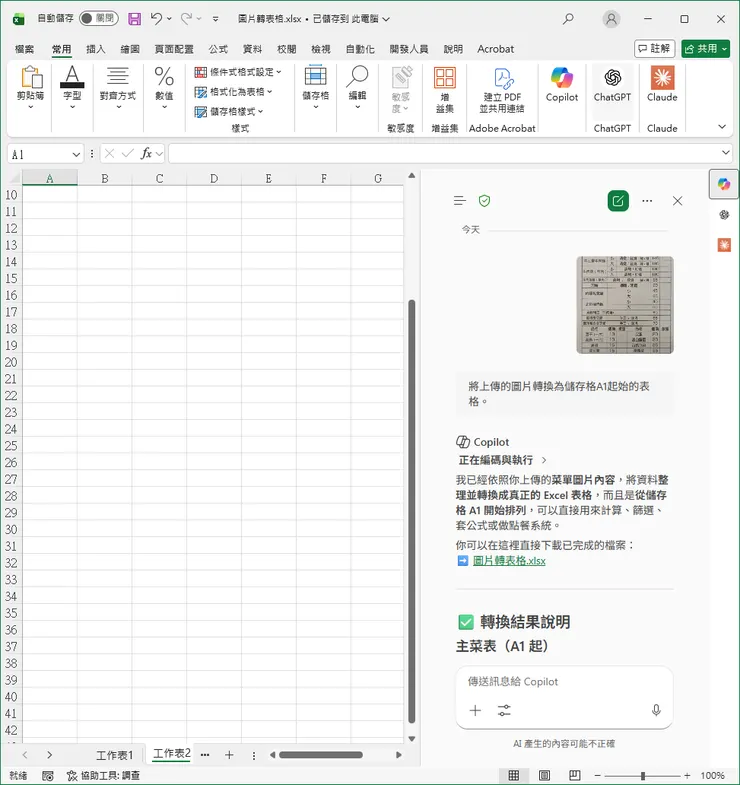Click in the Copilot message input
The image size is (740, 785).
coord(563,681)
